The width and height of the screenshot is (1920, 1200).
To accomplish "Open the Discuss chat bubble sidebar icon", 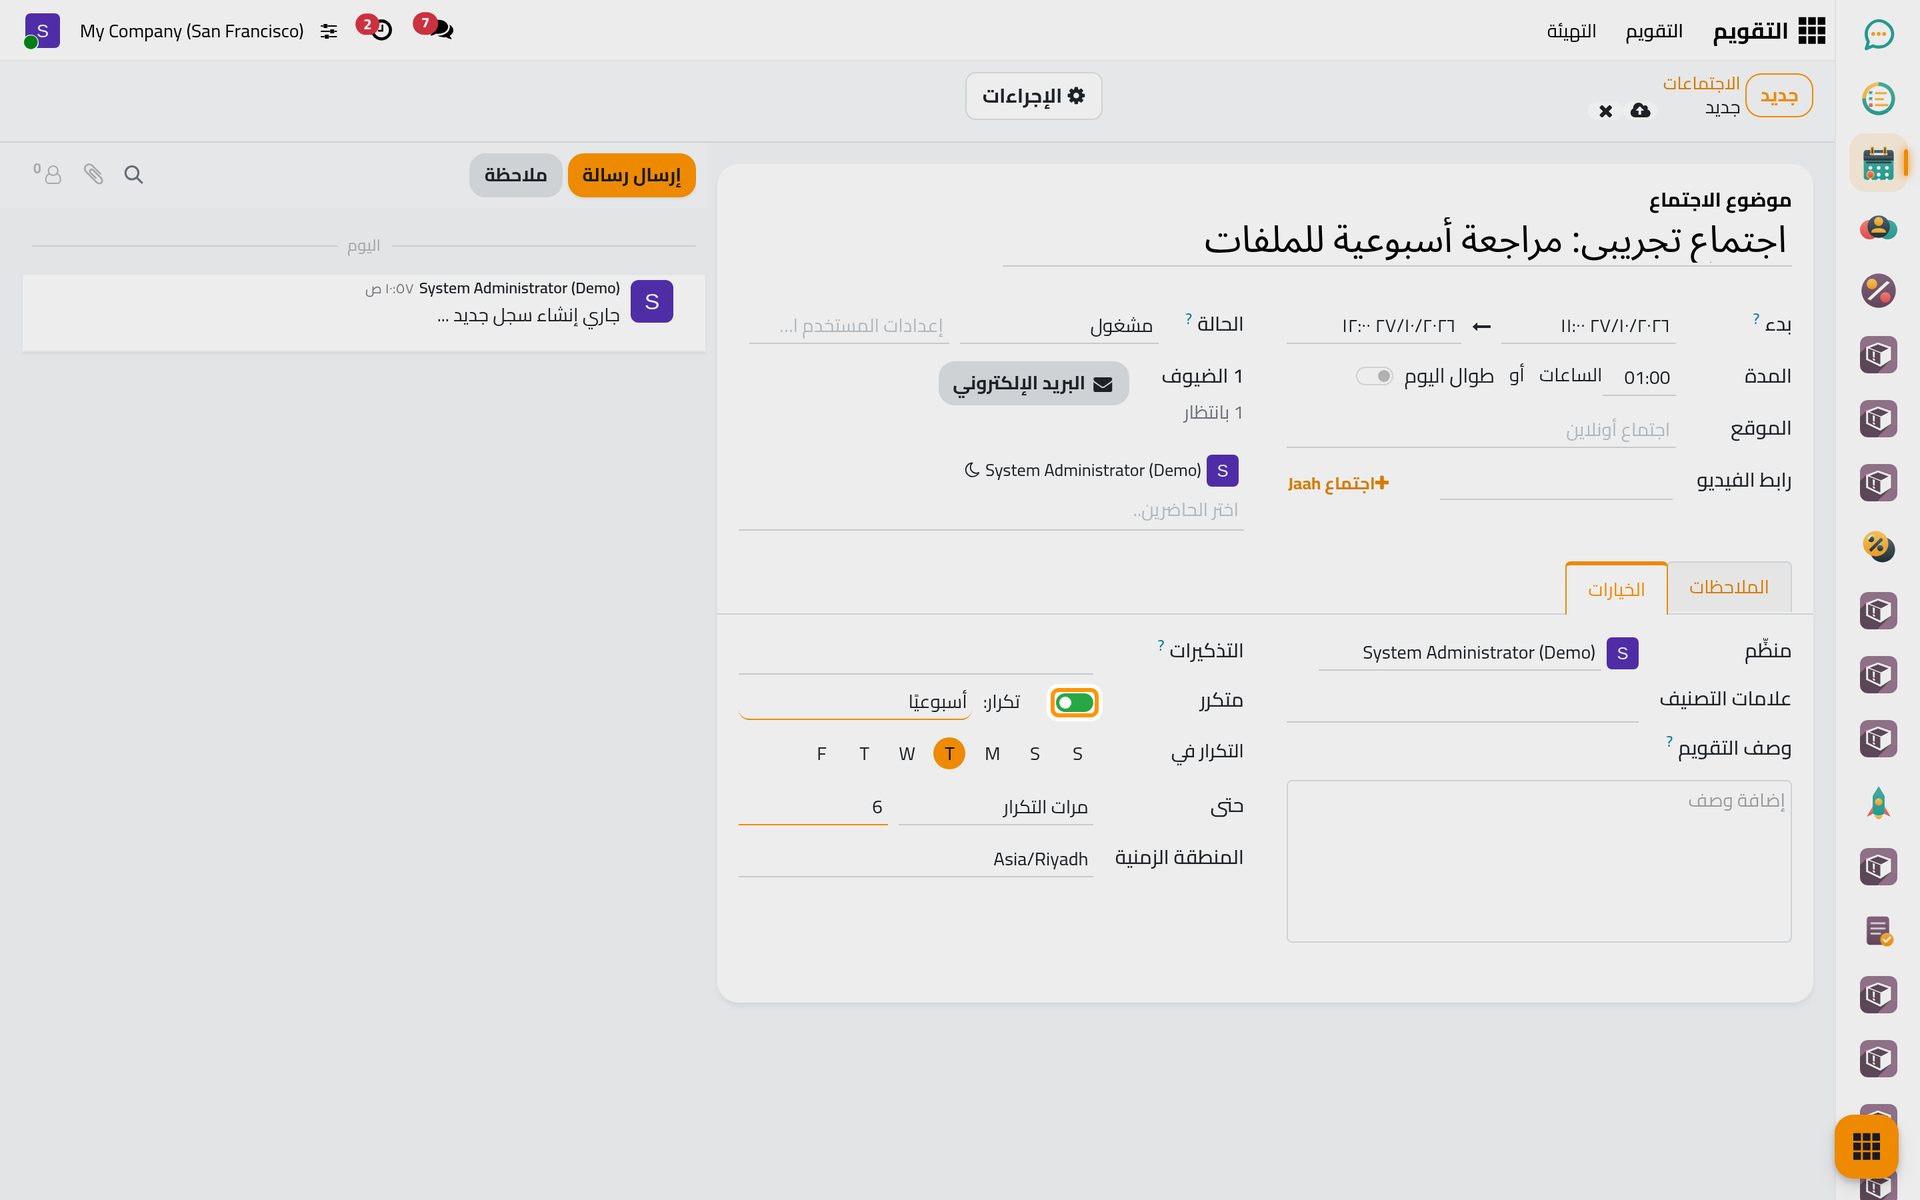I will (x=1878, y=34).
